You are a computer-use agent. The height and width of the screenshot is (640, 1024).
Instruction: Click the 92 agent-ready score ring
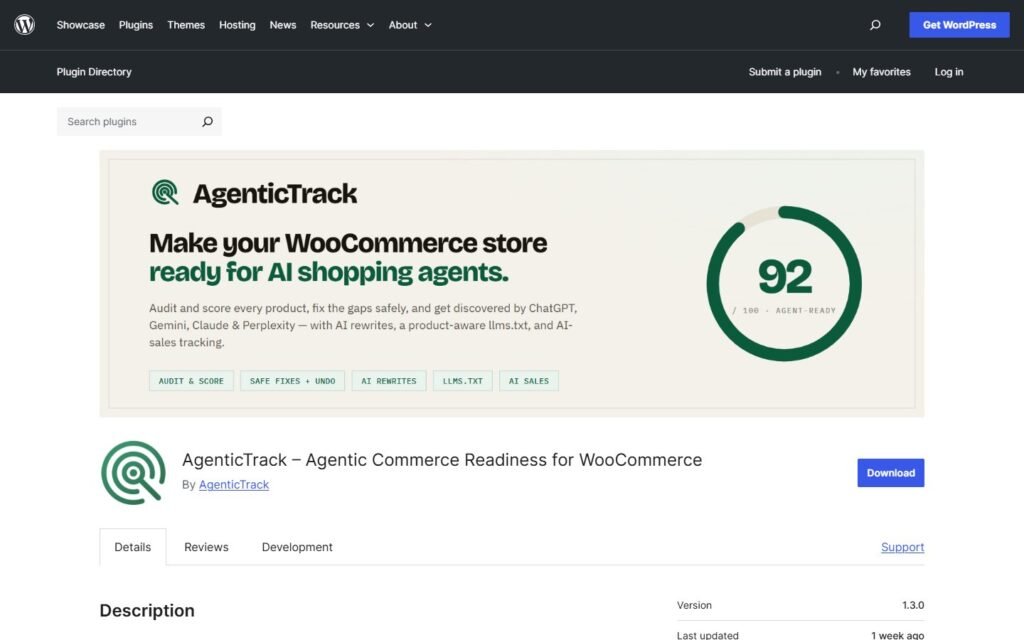pyautogui.click(x=784, y=283)
